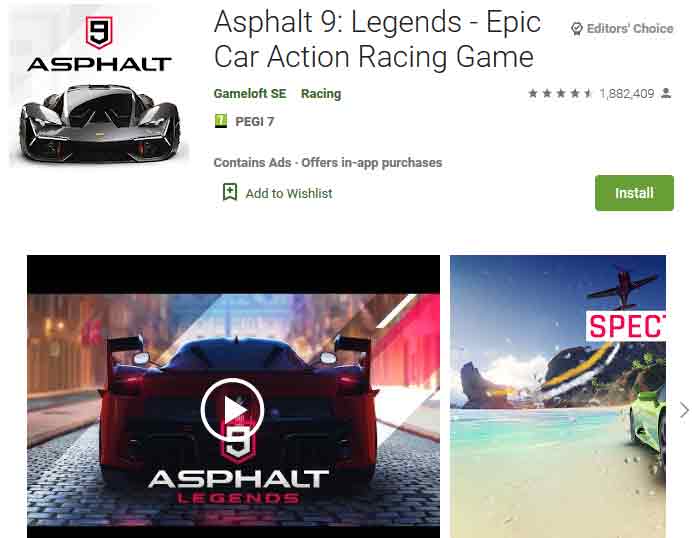
Task: Click the PEGI 7 rating label
Action: pos(255,121)
